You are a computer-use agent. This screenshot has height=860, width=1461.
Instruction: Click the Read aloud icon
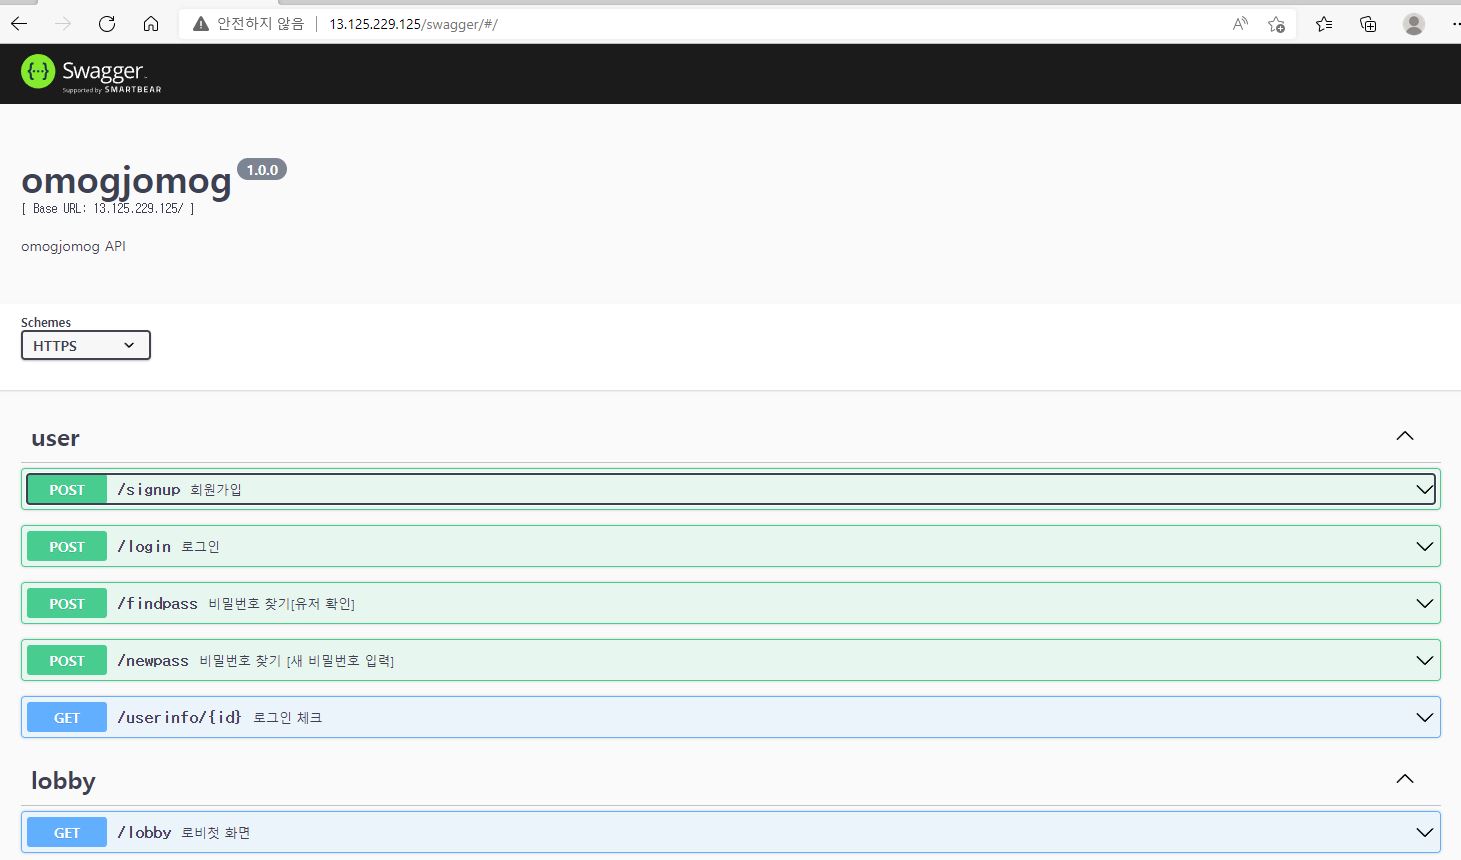point(1239,23)
